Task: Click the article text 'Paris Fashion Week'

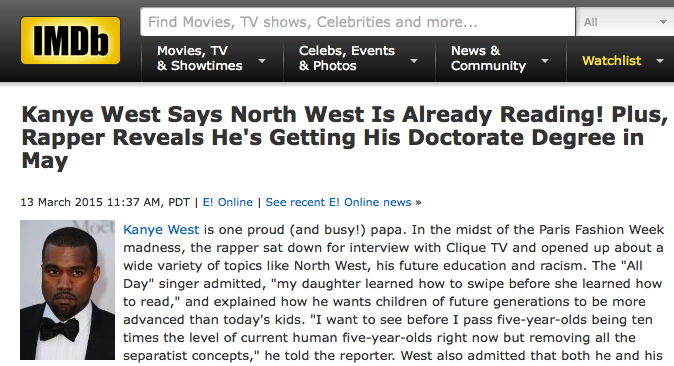Action: pyautogui.click(x=601, y=230)
